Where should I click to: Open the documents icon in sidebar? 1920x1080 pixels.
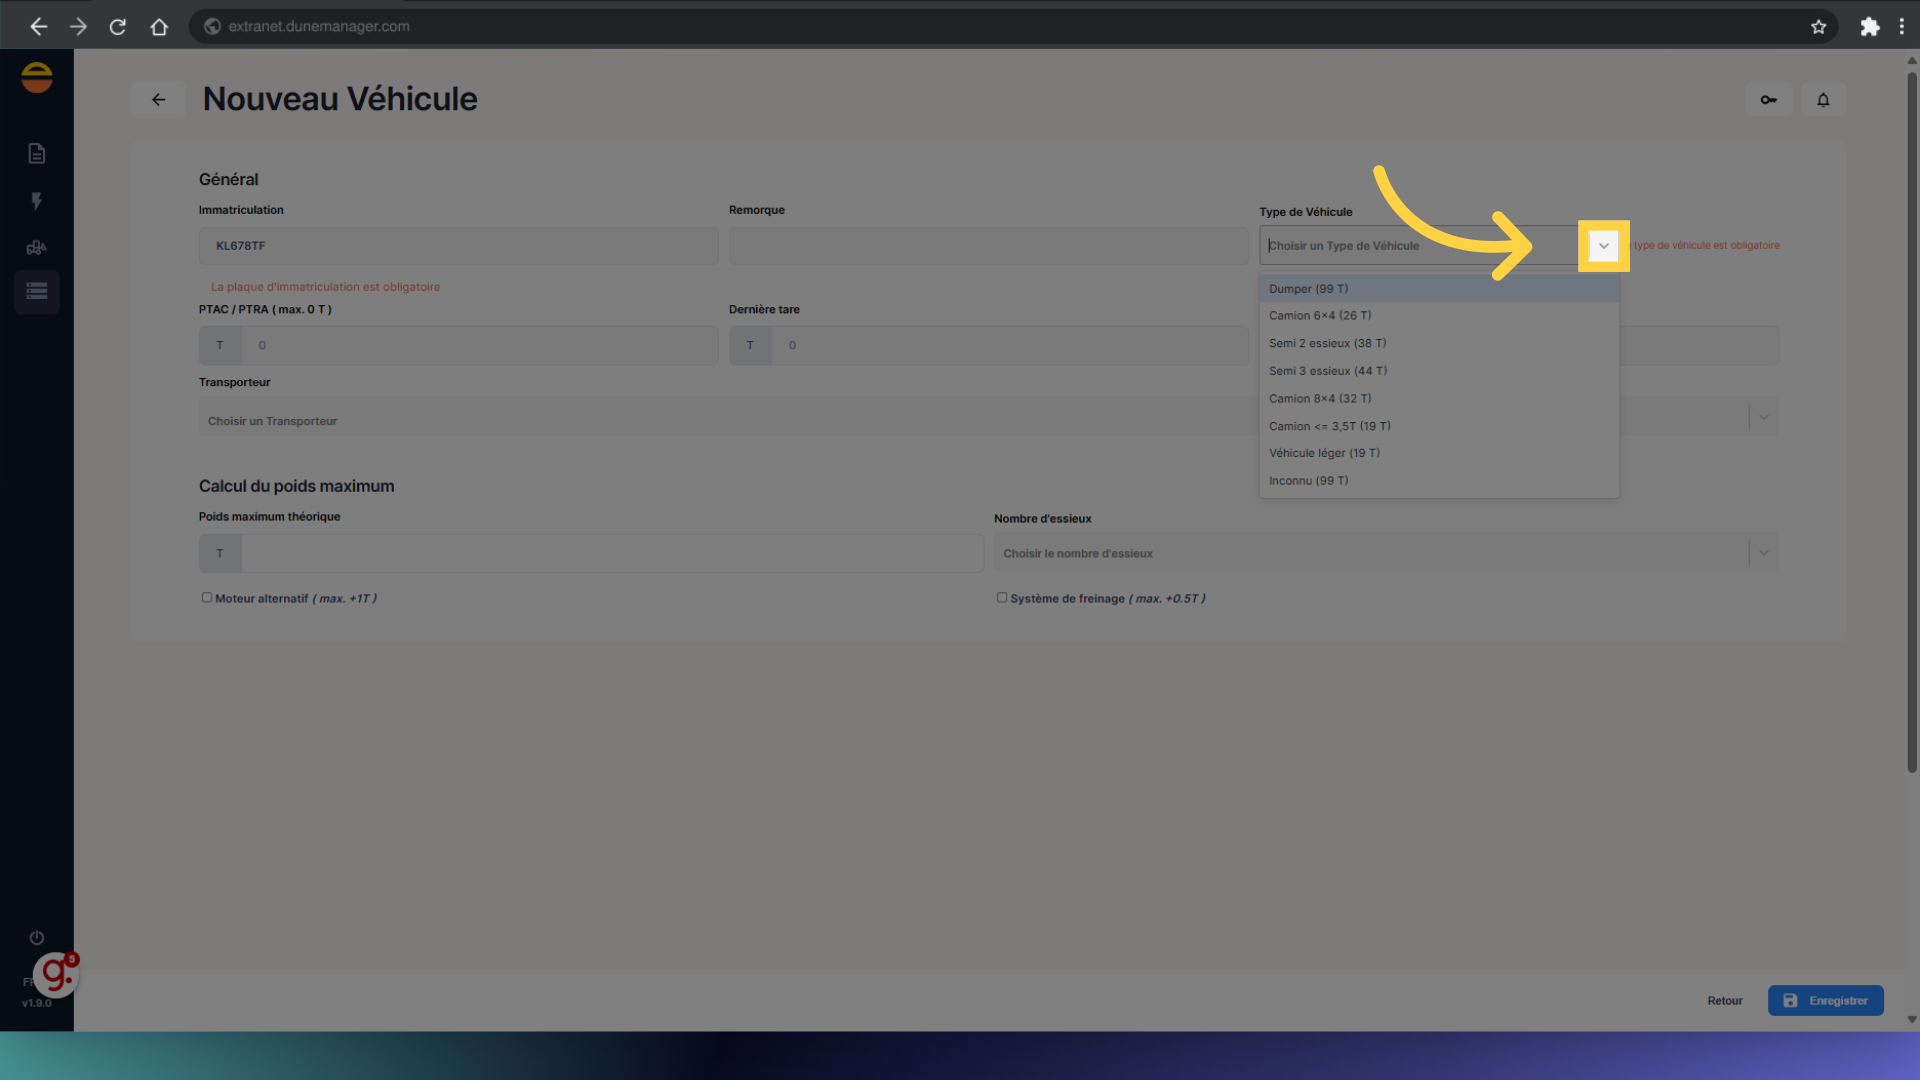[x=37, y=153]
